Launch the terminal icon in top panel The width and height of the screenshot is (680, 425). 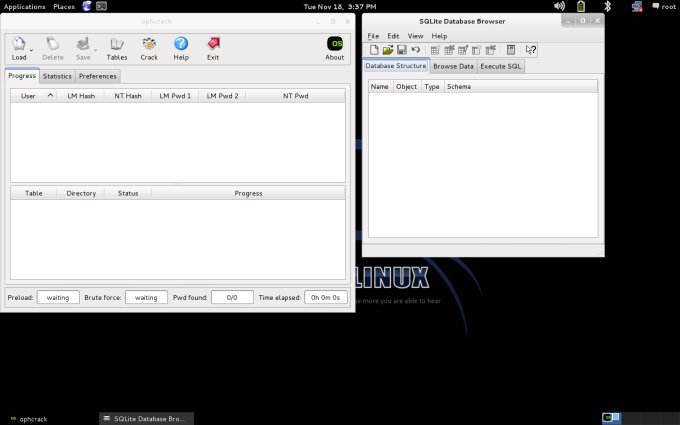point(101,6)
